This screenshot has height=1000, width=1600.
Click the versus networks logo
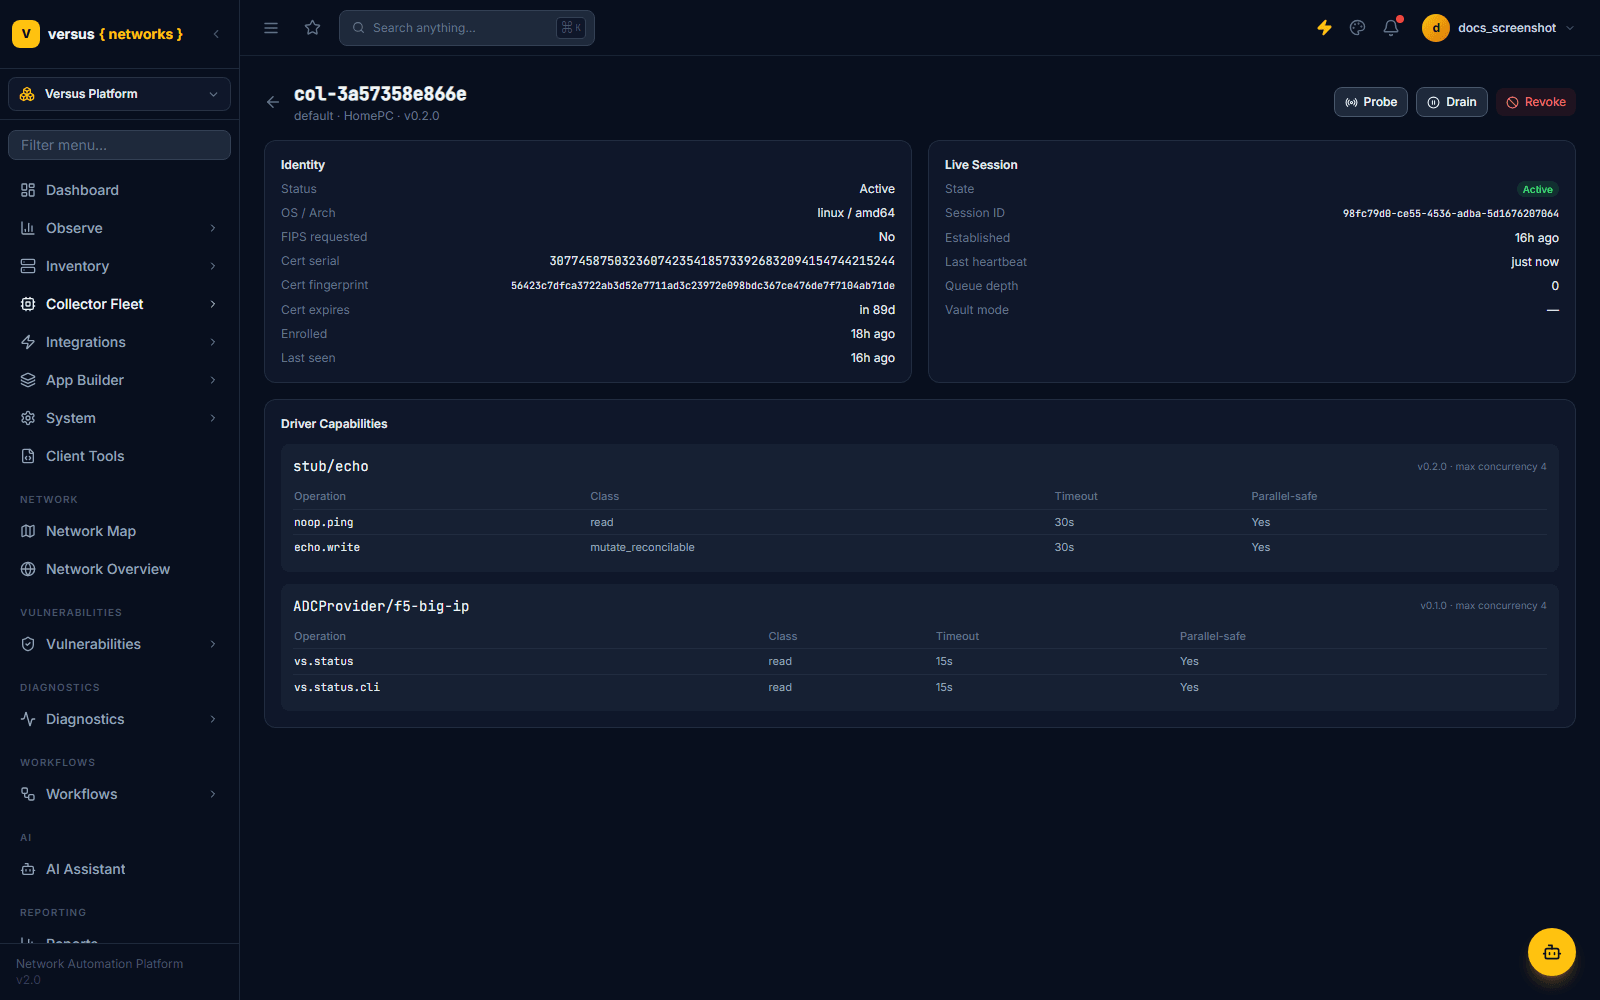coord(98,34)
